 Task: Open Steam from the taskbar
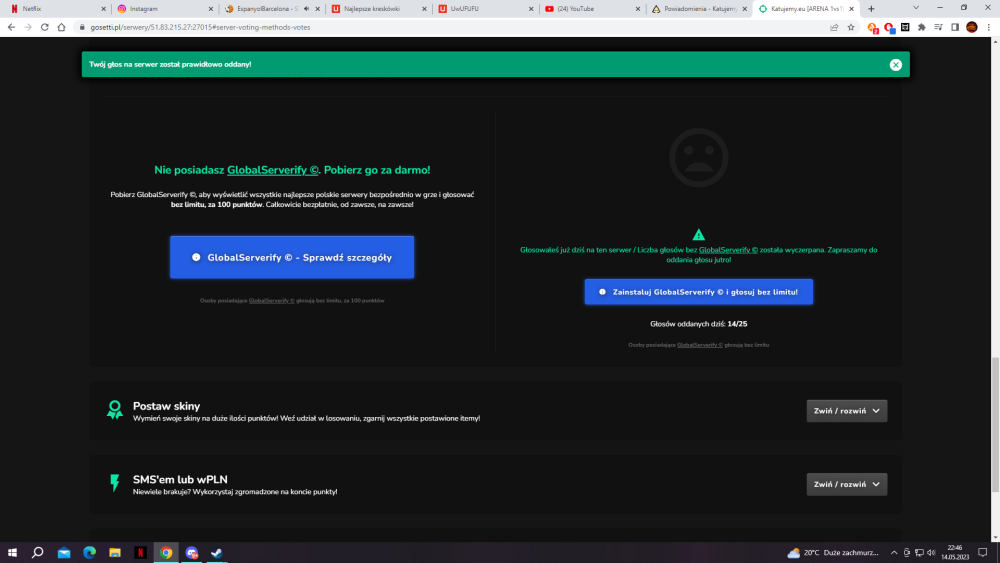[x=217, y=553]
